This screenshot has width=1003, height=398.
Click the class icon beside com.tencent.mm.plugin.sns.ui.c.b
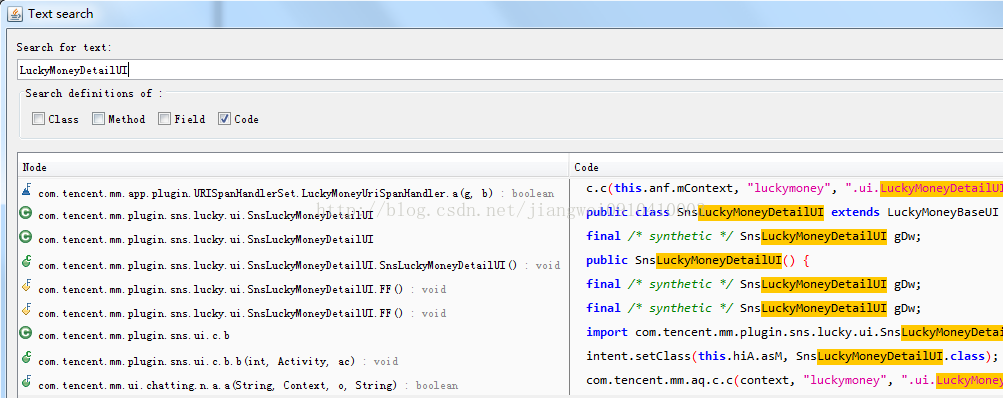pos(26,333)
